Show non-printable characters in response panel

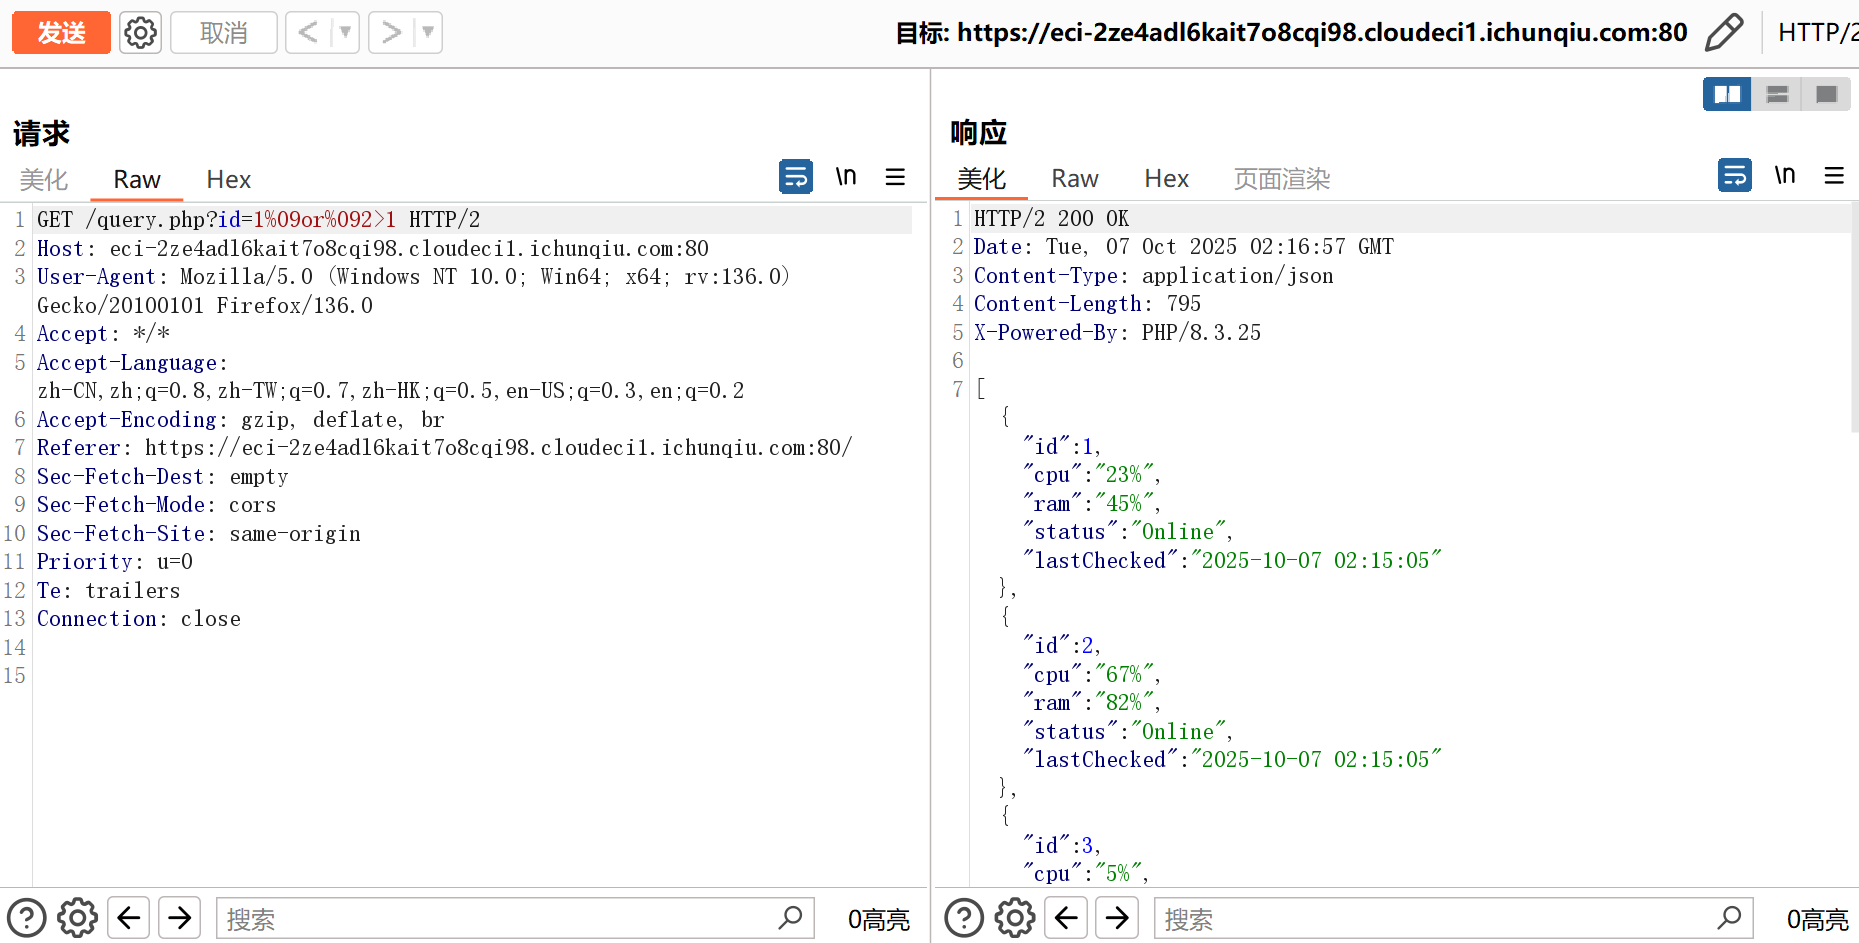tap(1785, 175)
